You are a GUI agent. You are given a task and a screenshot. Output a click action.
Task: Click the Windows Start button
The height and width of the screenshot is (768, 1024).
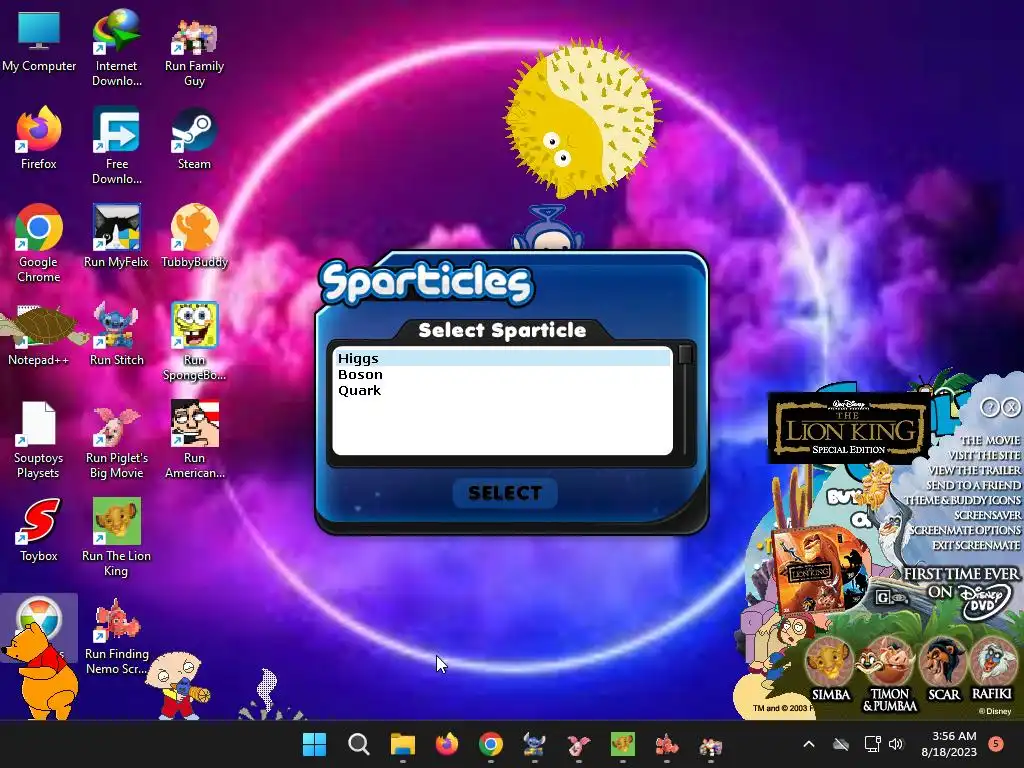pos(315,744)
